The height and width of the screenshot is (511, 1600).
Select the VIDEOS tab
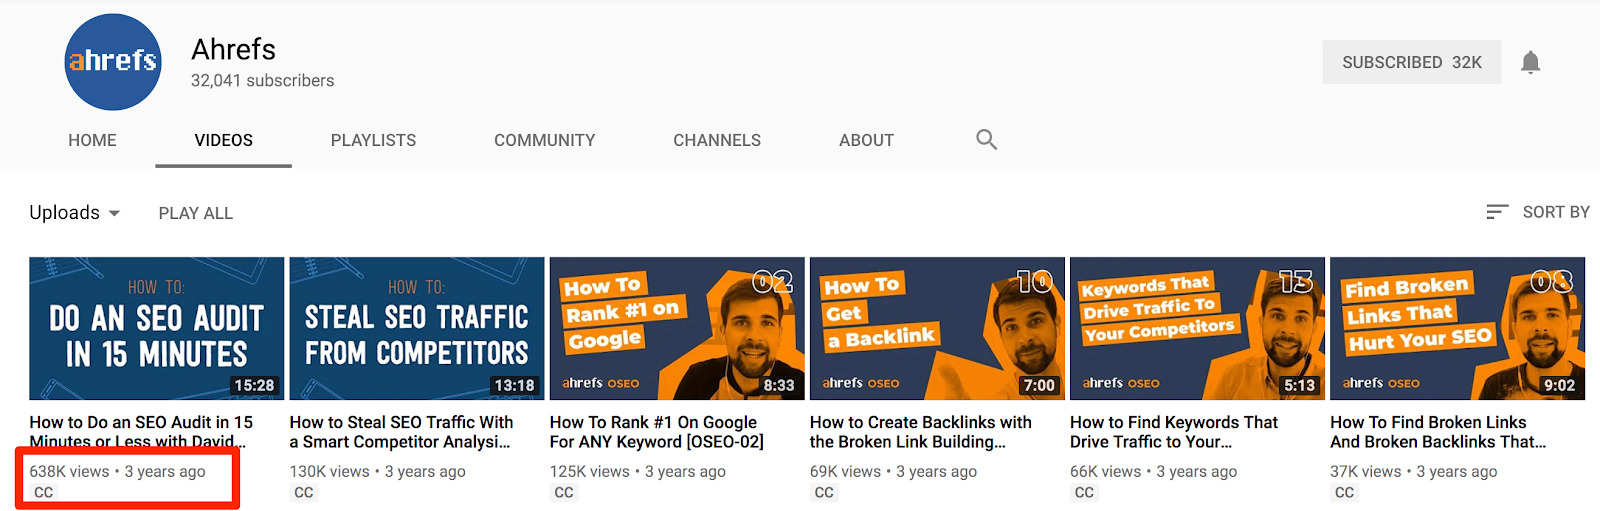click(x=224, y=140)
